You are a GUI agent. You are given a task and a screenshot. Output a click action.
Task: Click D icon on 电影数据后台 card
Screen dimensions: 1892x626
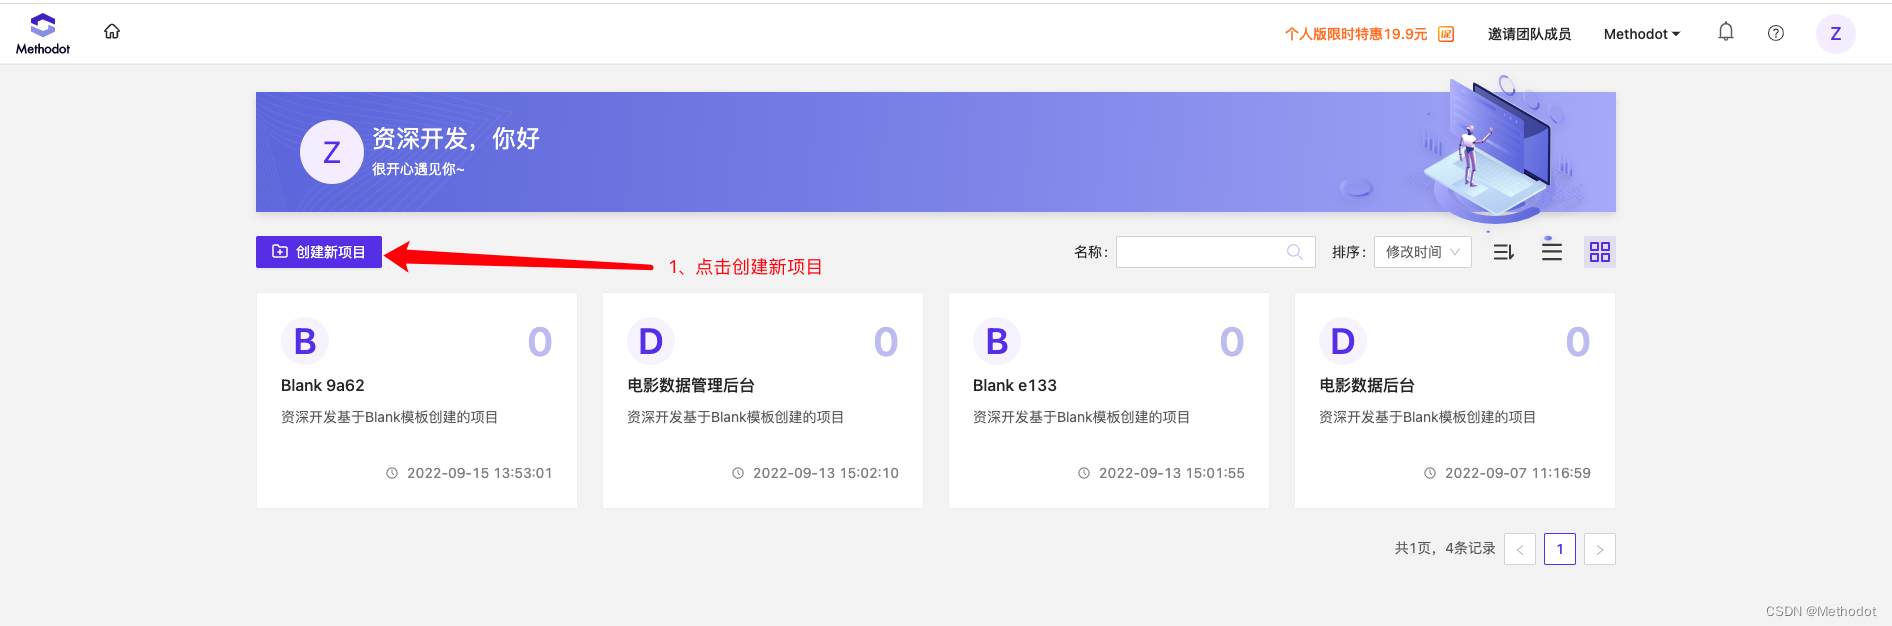click(1343, 342)
